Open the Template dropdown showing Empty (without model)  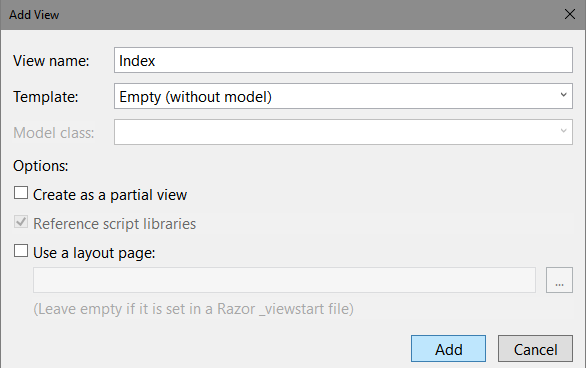pos(343,96)
